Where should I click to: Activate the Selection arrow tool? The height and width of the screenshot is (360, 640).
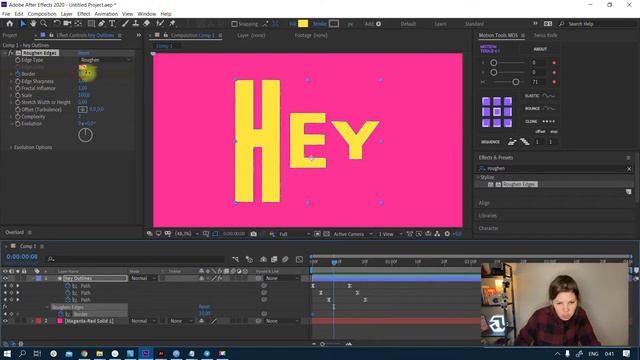(x=22, y=24)
